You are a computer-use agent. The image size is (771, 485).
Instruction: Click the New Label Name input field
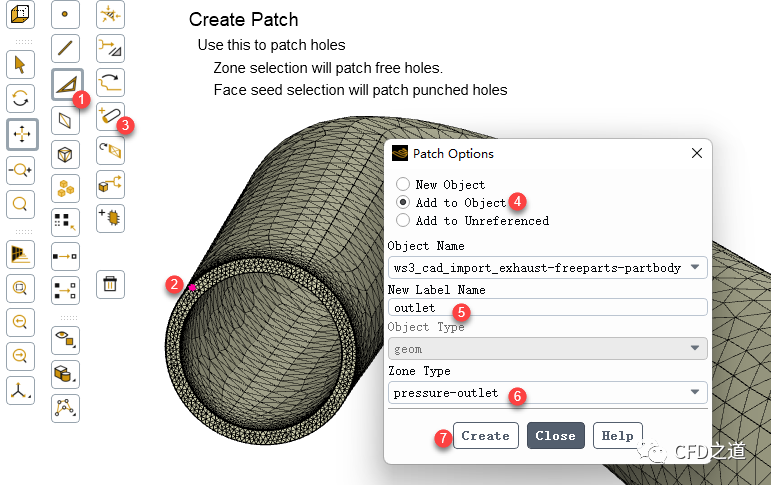coord(547,308)
